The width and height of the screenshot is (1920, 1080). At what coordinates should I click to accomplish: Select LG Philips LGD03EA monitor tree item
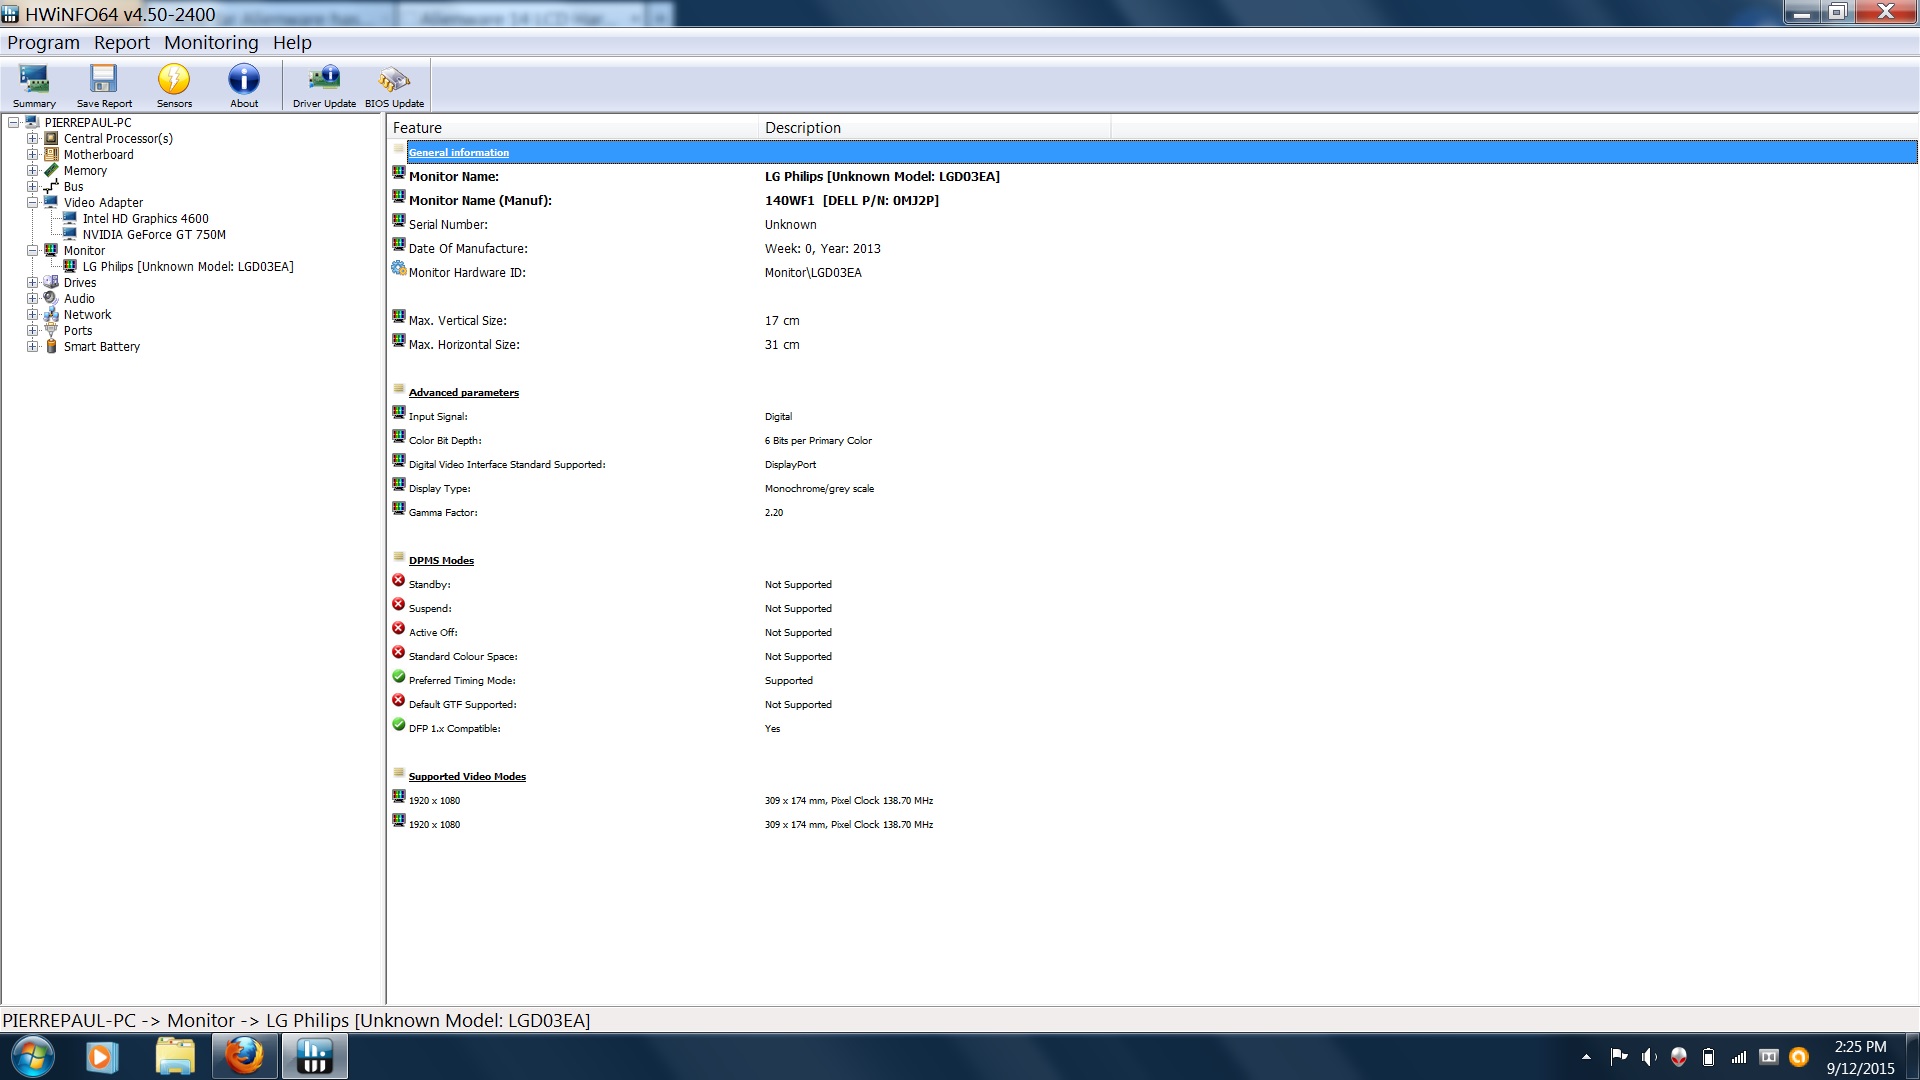pyautogui.click(x=188, y=267)
